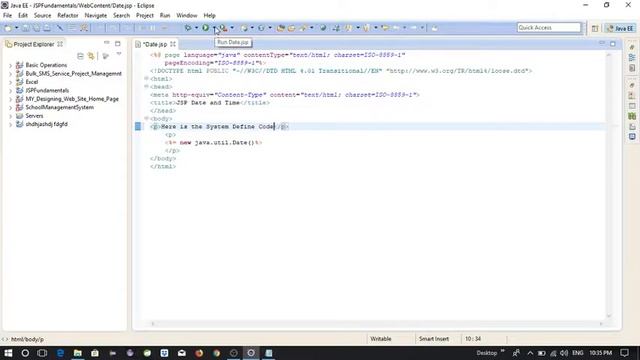Click the Writable status bar entry
The width and height of the screenshot is (640, 360).
(381, 339)
